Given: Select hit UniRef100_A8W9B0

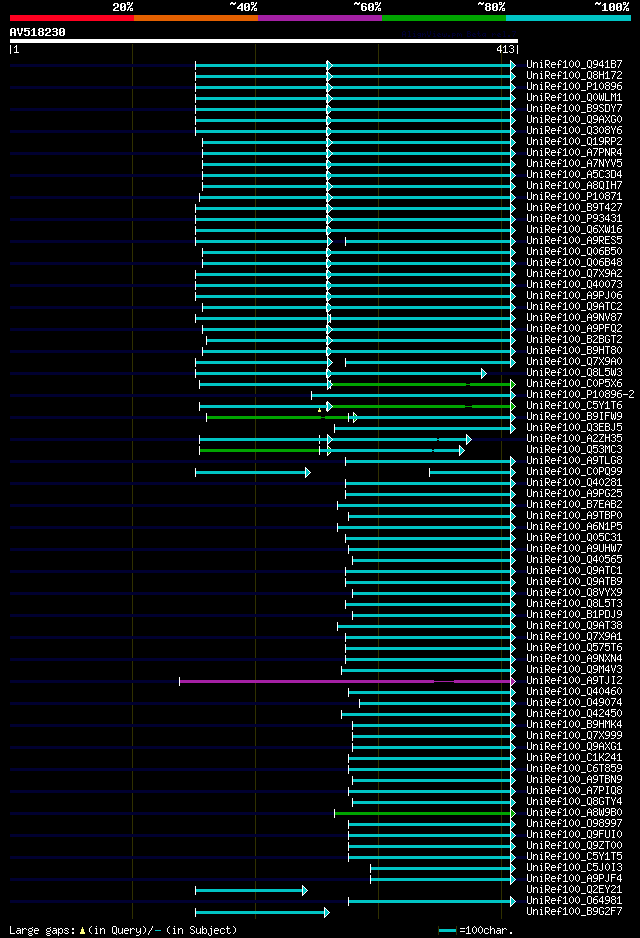Looking at the screenshot, I should (574, 812).
